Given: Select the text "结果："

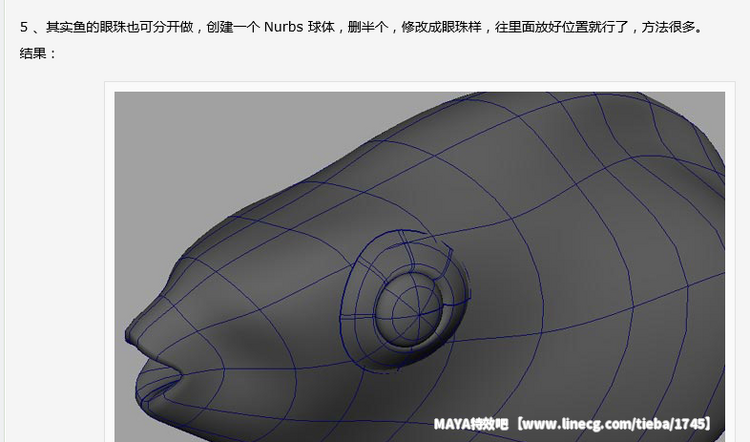Looking at the screenshot, I should pos(38,54).
